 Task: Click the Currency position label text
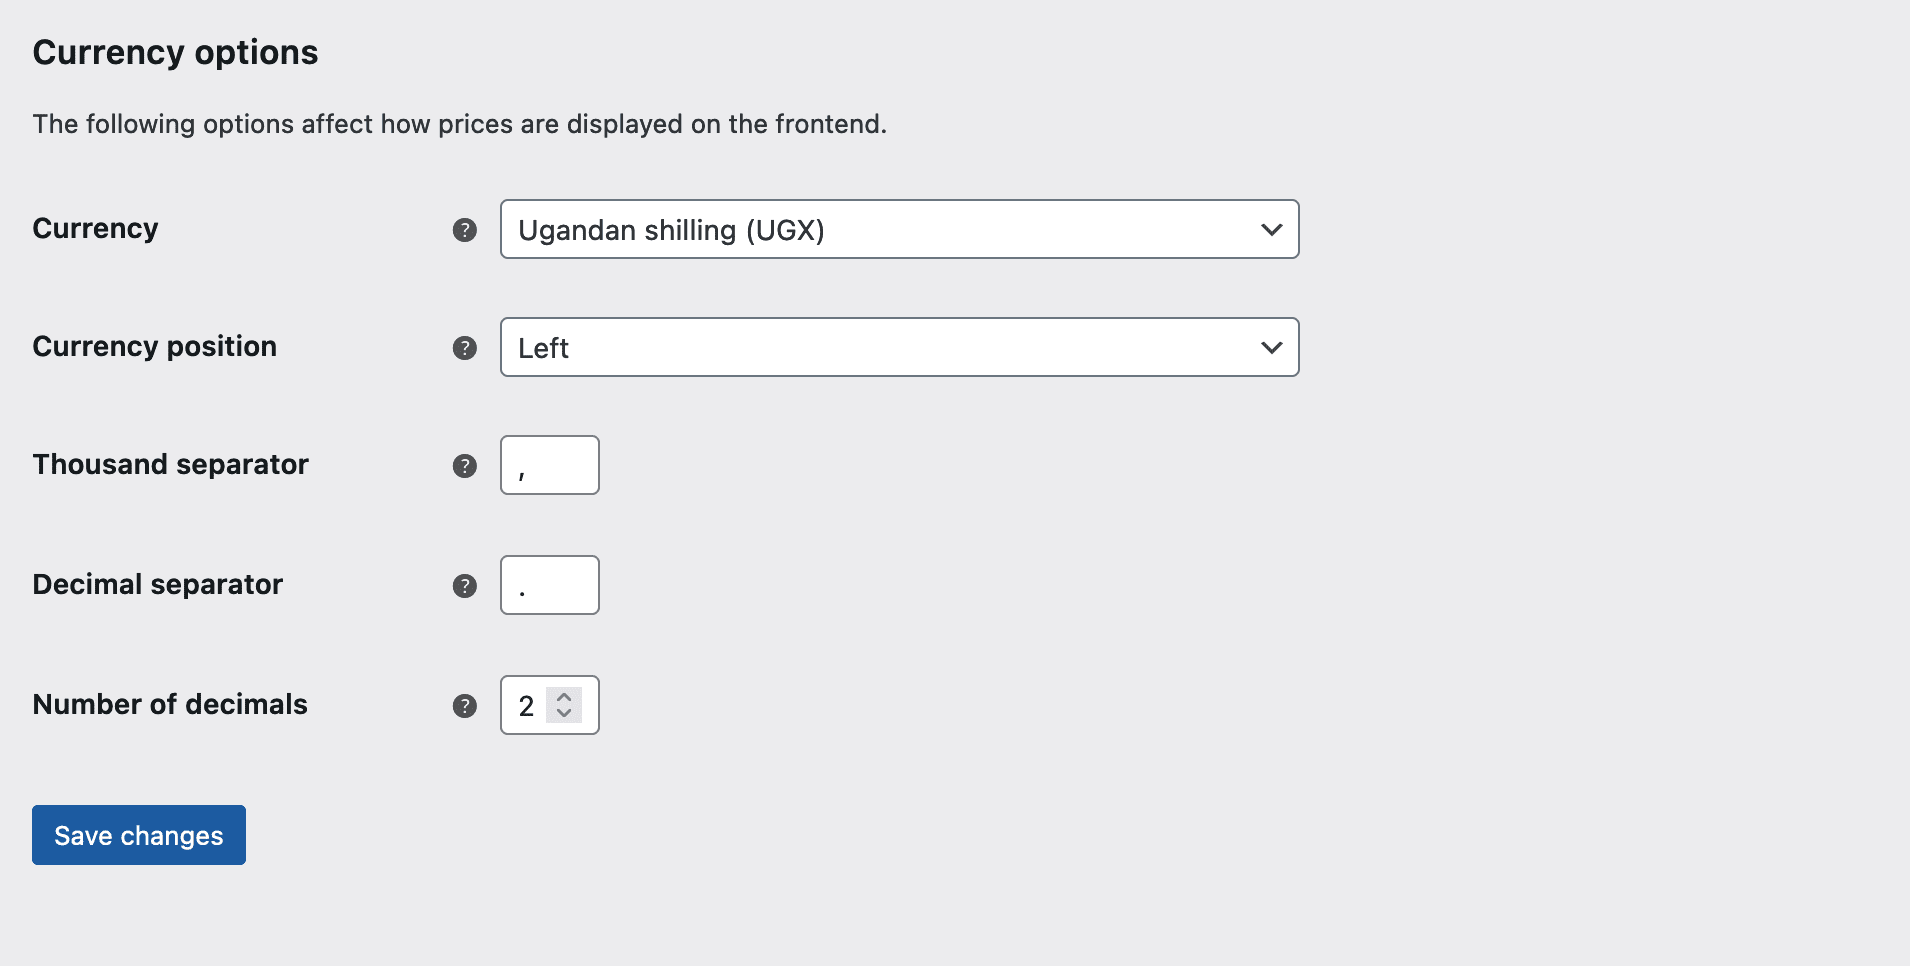tap(154, 346)
